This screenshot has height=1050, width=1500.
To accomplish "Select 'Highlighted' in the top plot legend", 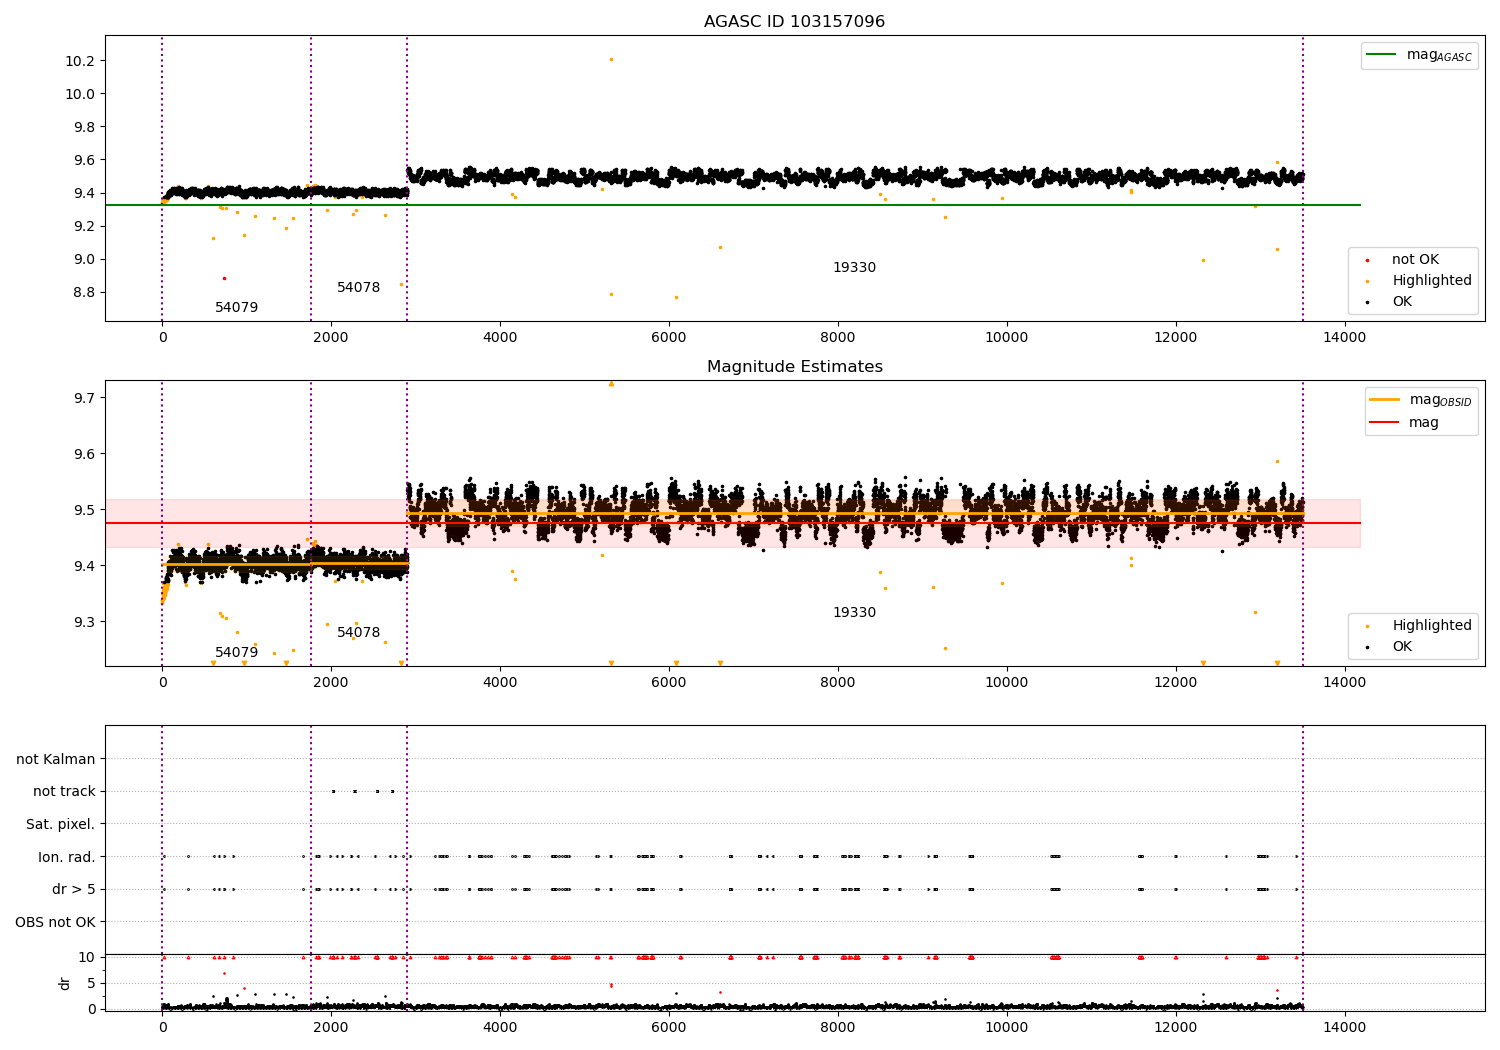I will [1431, 281].
